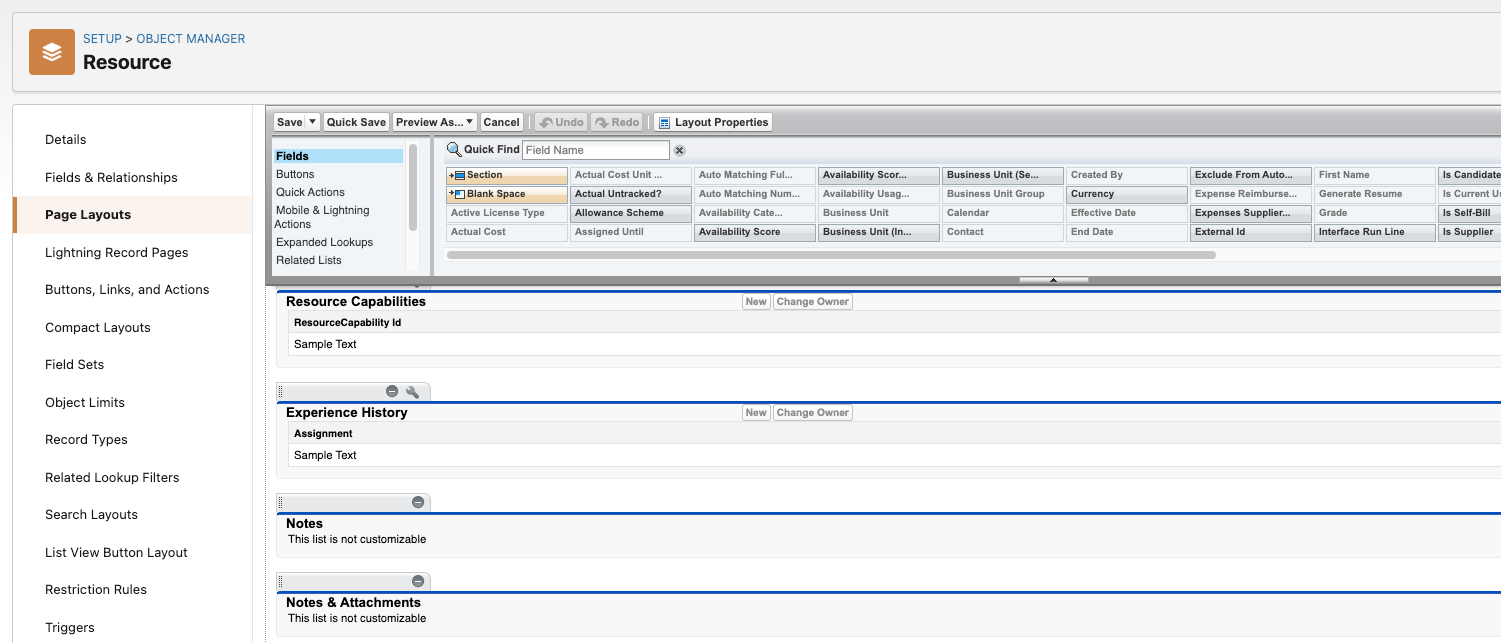
Task: Open Experience History related list properties wrench
Action: tap(412, 392)
